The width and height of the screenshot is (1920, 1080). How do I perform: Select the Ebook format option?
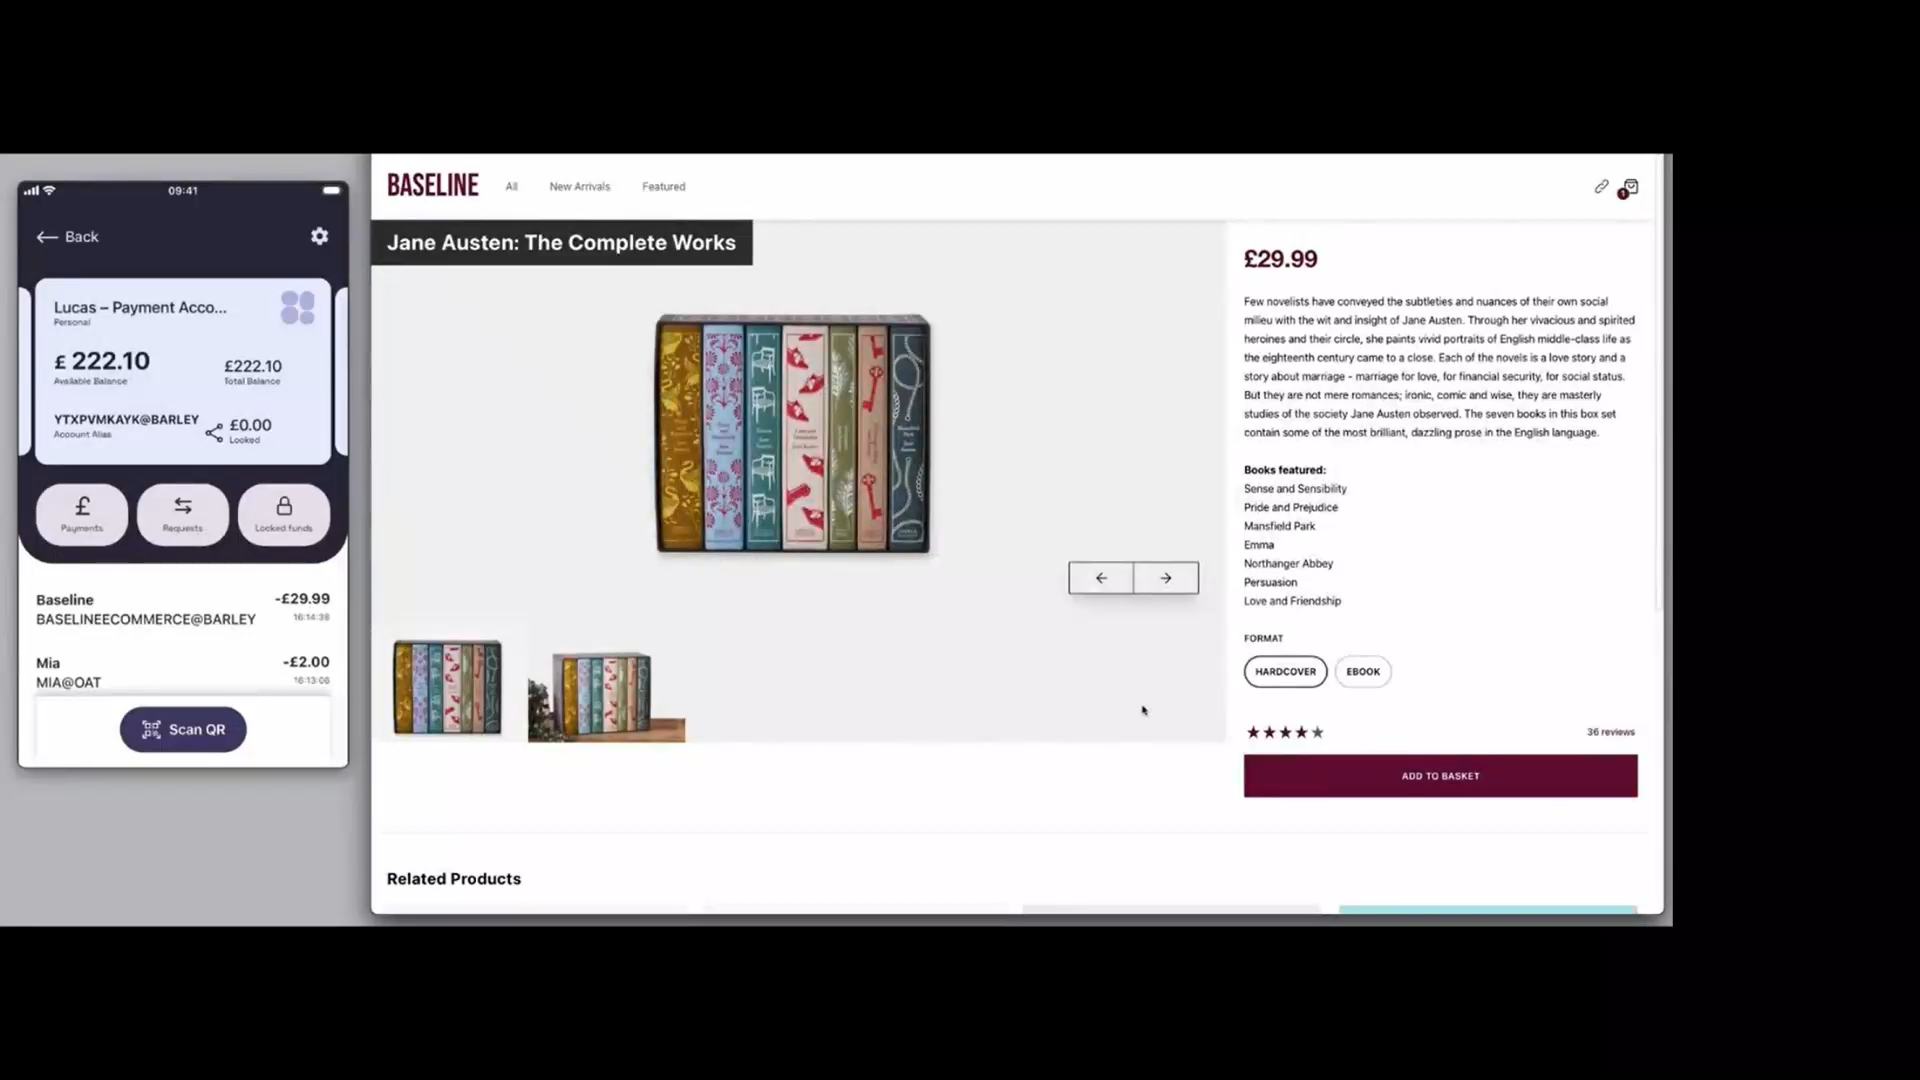pos(1362,672)
